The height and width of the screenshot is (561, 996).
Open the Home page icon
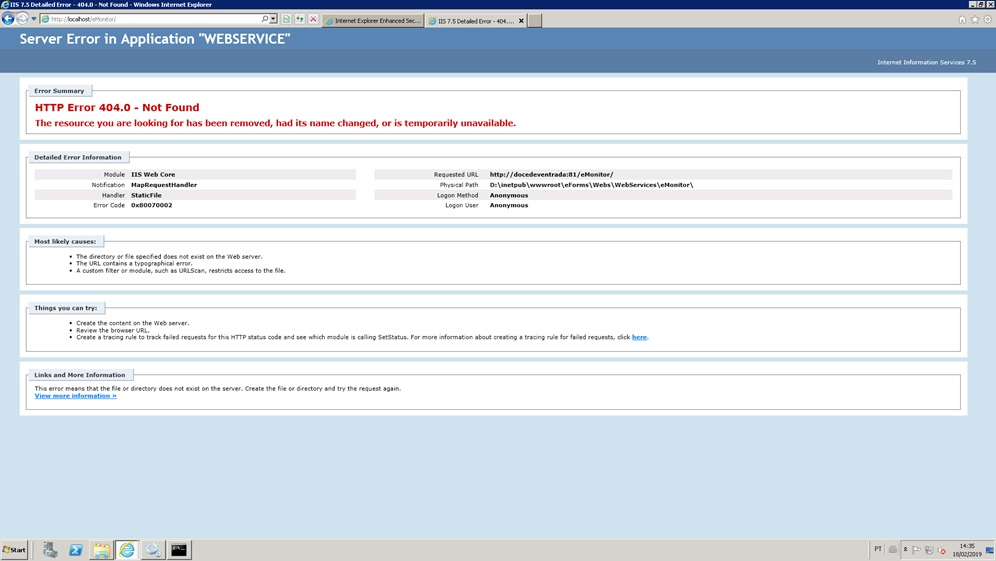(x=962, y=19)
